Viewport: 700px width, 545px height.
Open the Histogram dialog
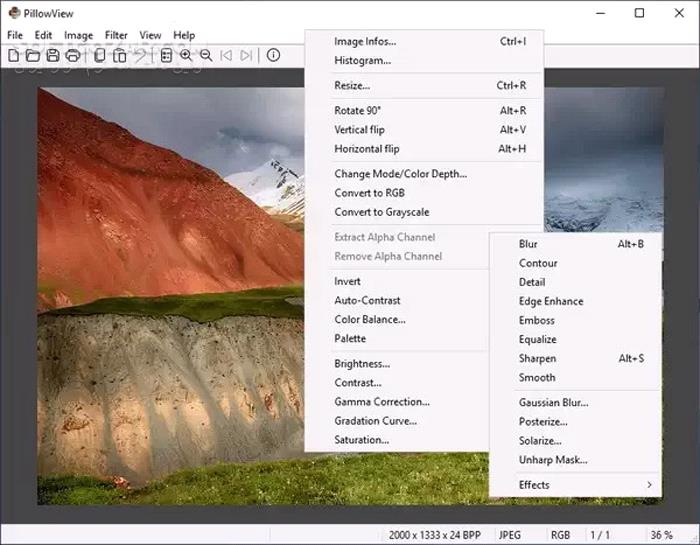[362, 61]
